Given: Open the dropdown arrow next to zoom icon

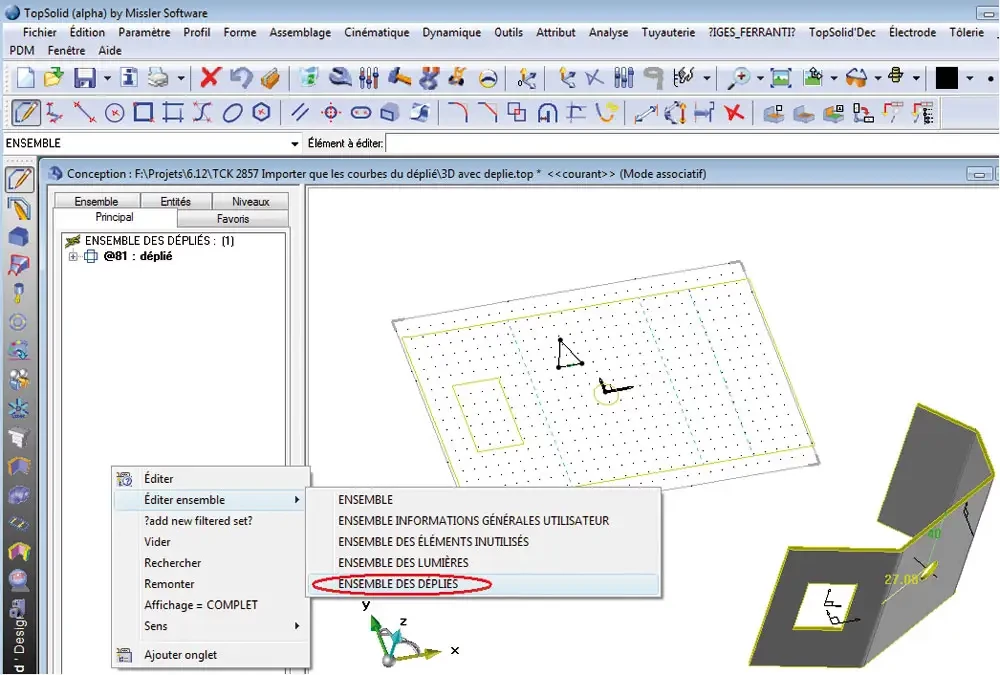Looking at the screenshot, I should [760, 78].
